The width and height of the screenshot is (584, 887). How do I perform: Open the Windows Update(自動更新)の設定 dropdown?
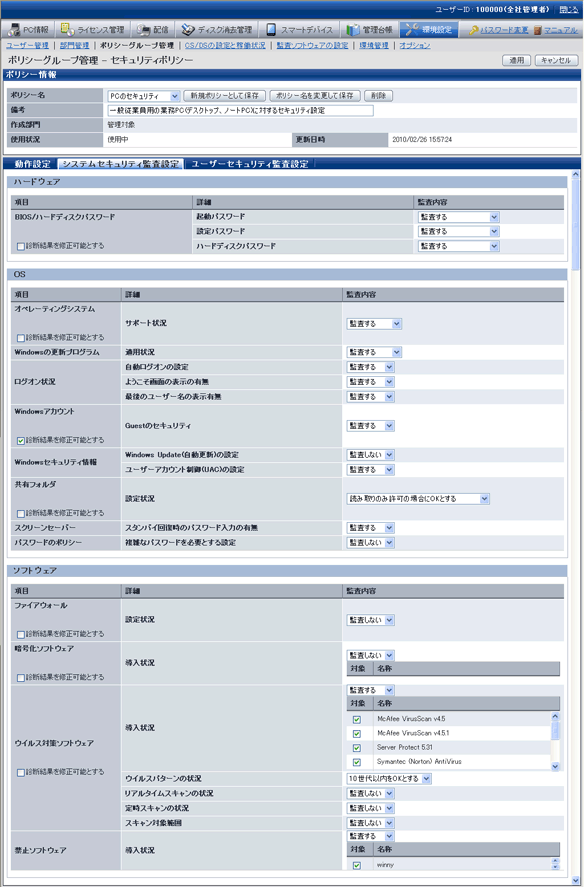(370, 455)
